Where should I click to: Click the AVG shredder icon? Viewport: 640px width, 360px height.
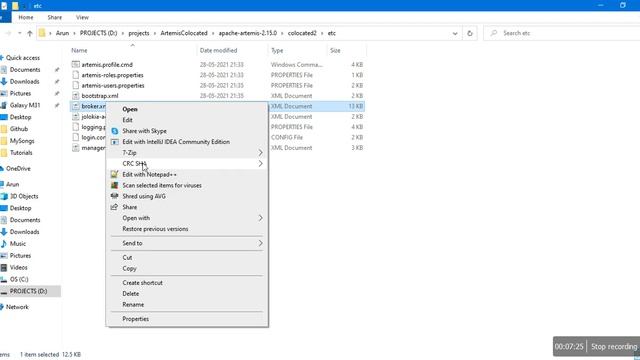click(x=115, y=196)
